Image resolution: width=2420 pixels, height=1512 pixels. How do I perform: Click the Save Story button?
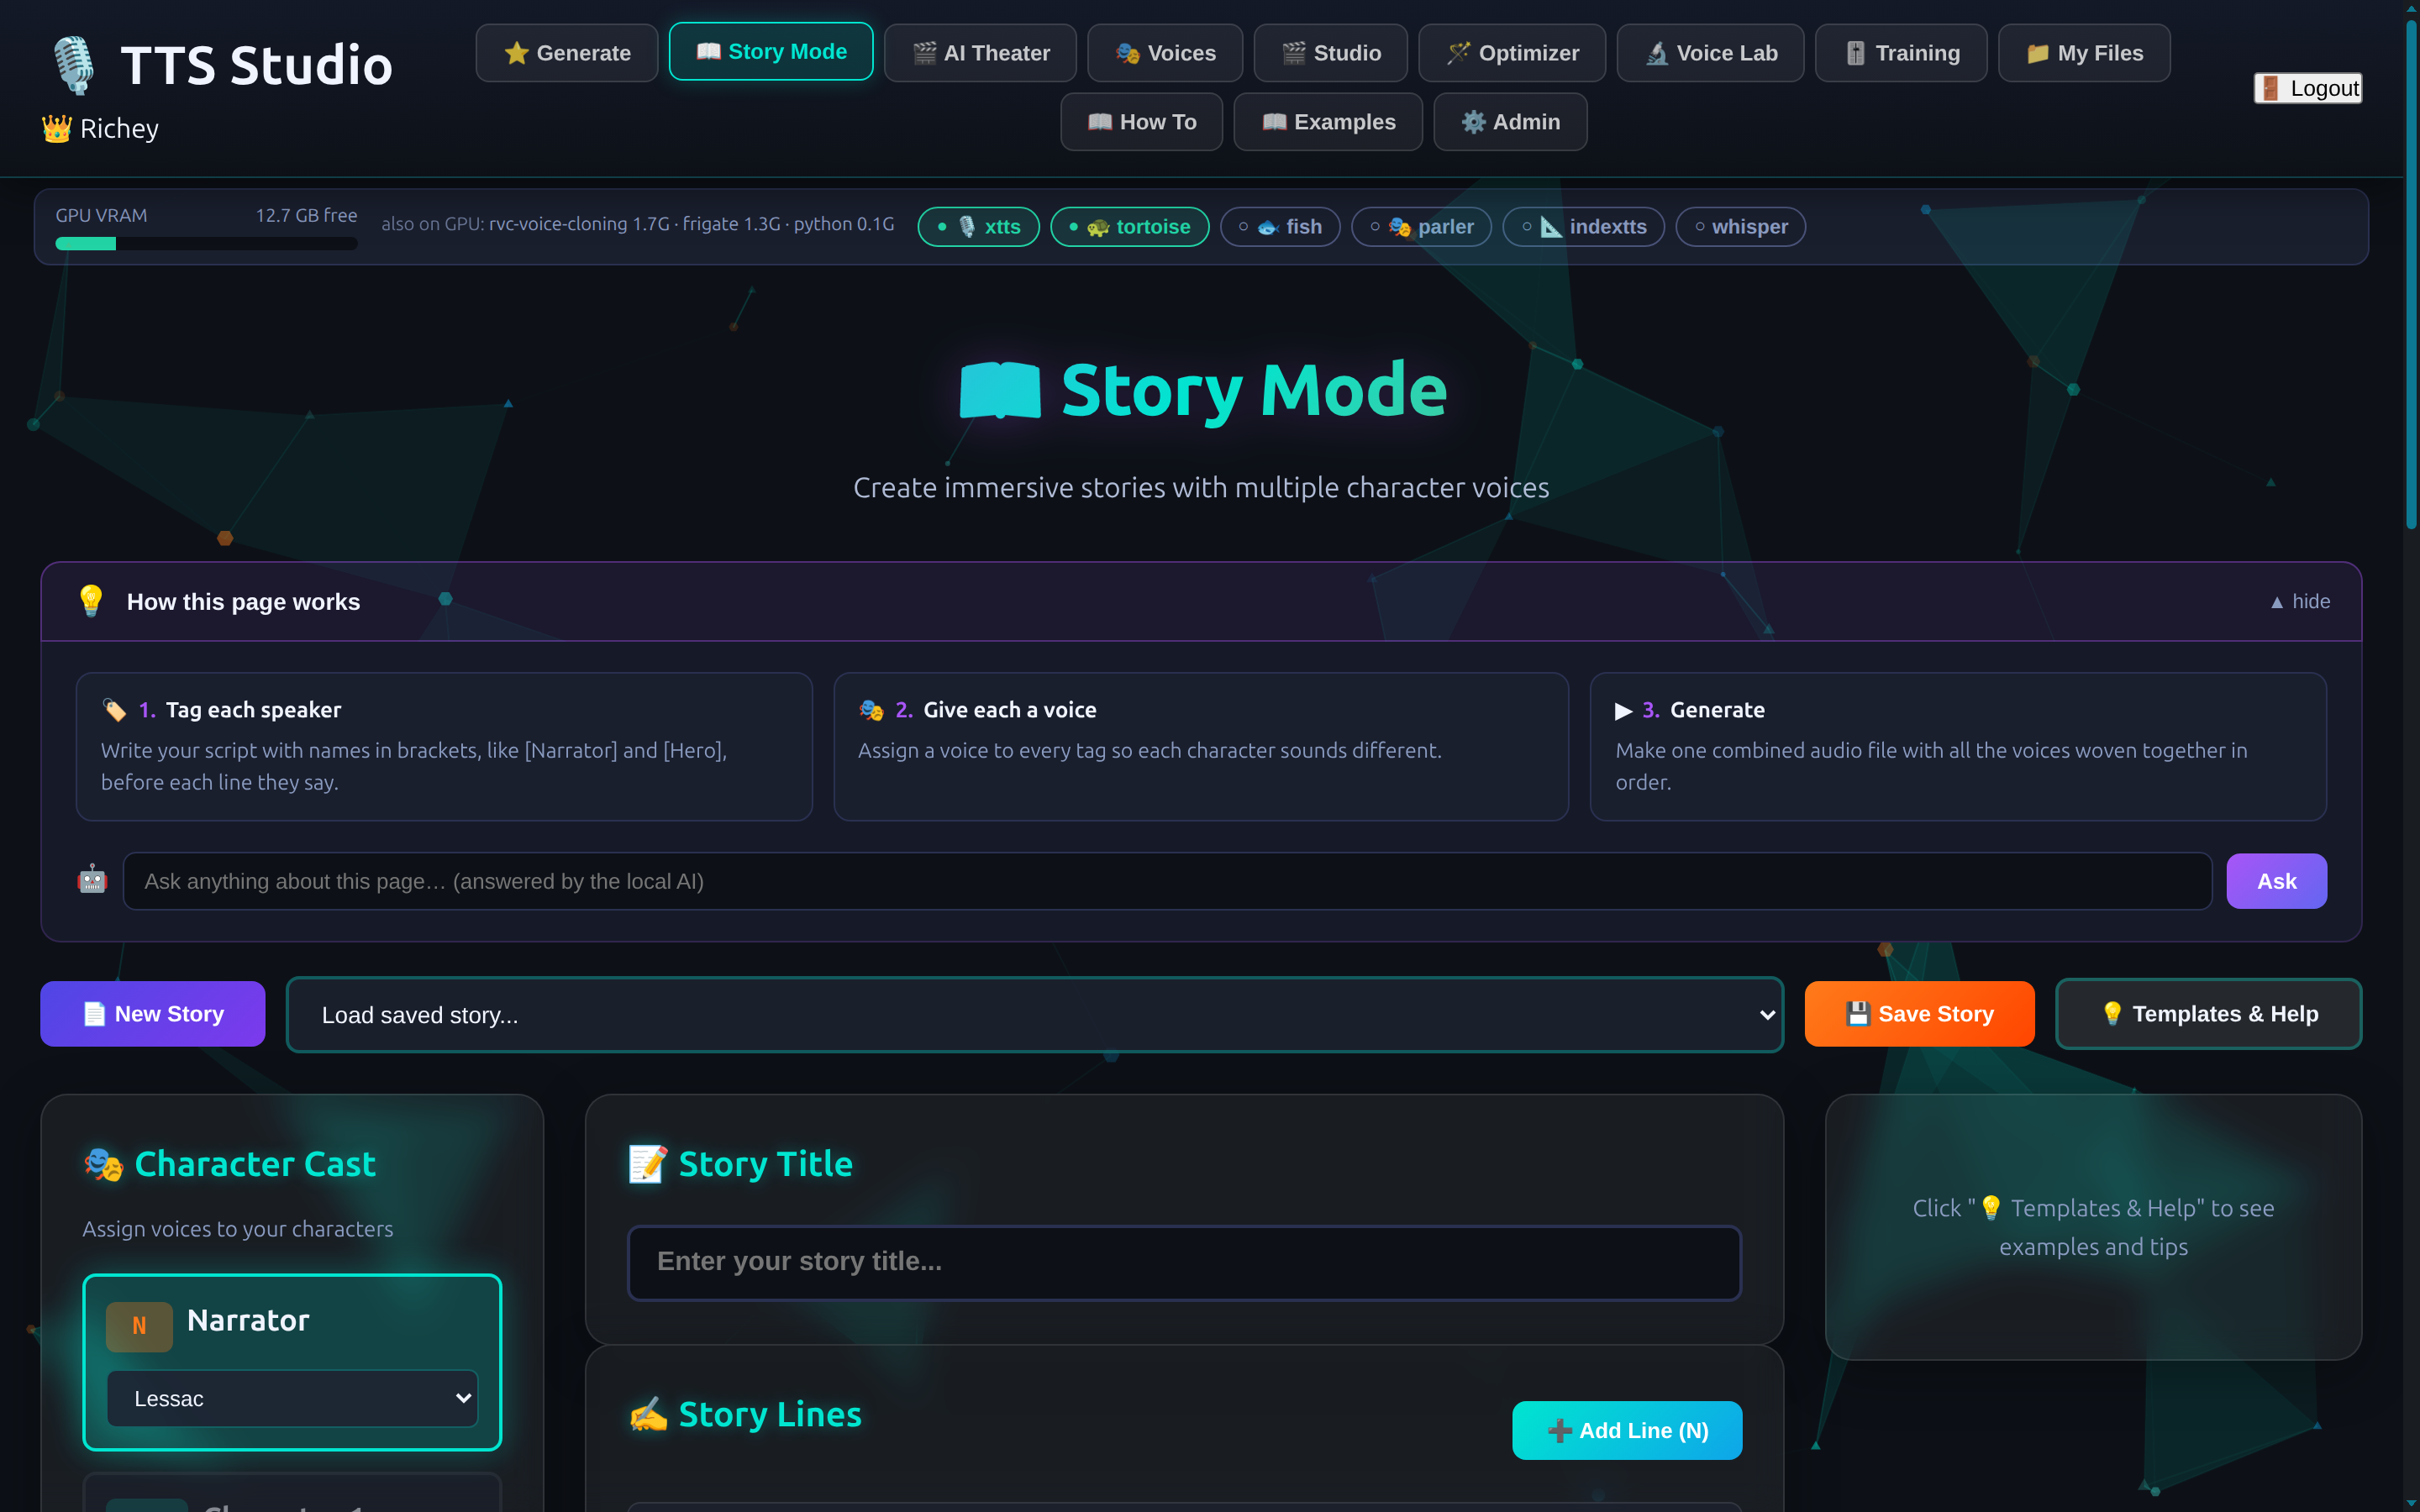(1919, 1014)
